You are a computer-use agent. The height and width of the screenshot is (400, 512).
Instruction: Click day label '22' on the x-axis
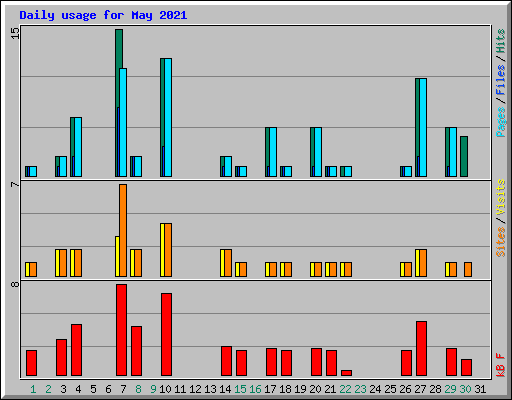[345, 389]
